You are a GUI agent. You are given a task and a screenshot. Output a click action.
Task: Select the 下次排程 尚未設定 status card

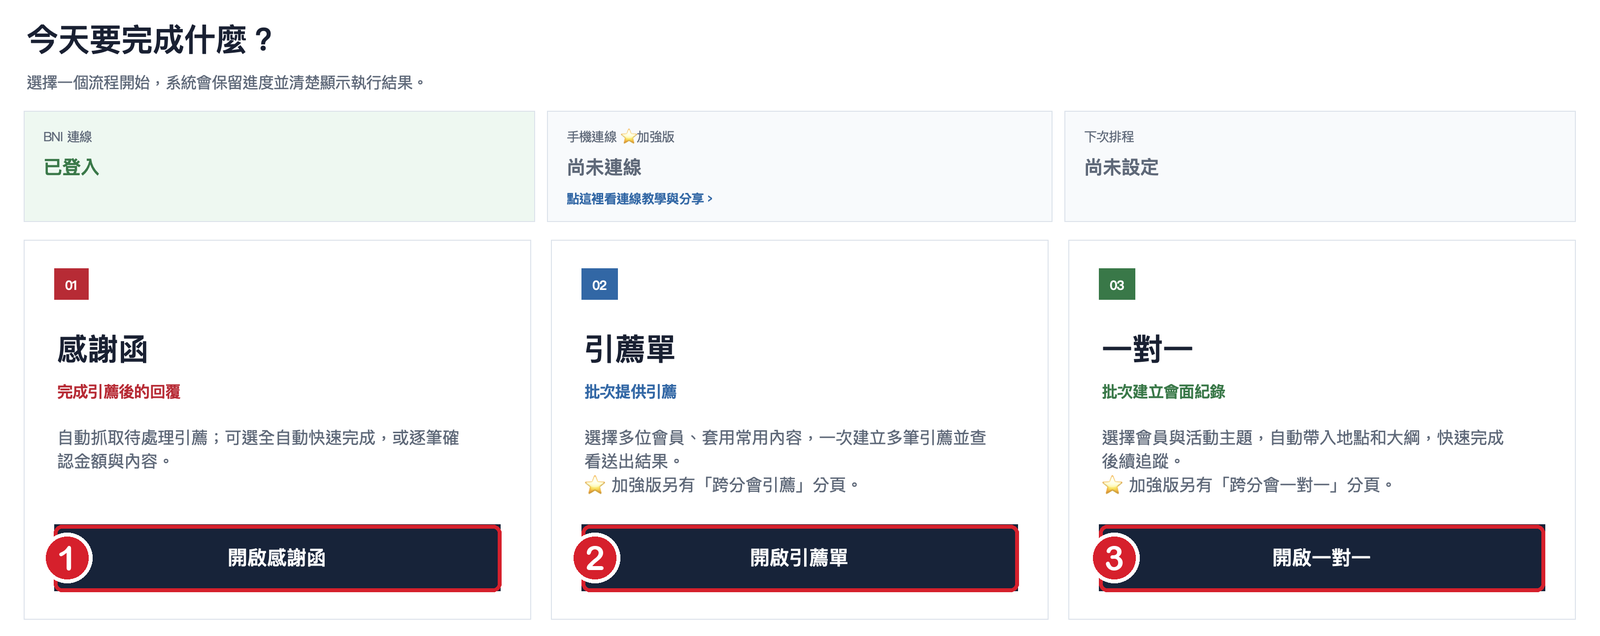1319,166
